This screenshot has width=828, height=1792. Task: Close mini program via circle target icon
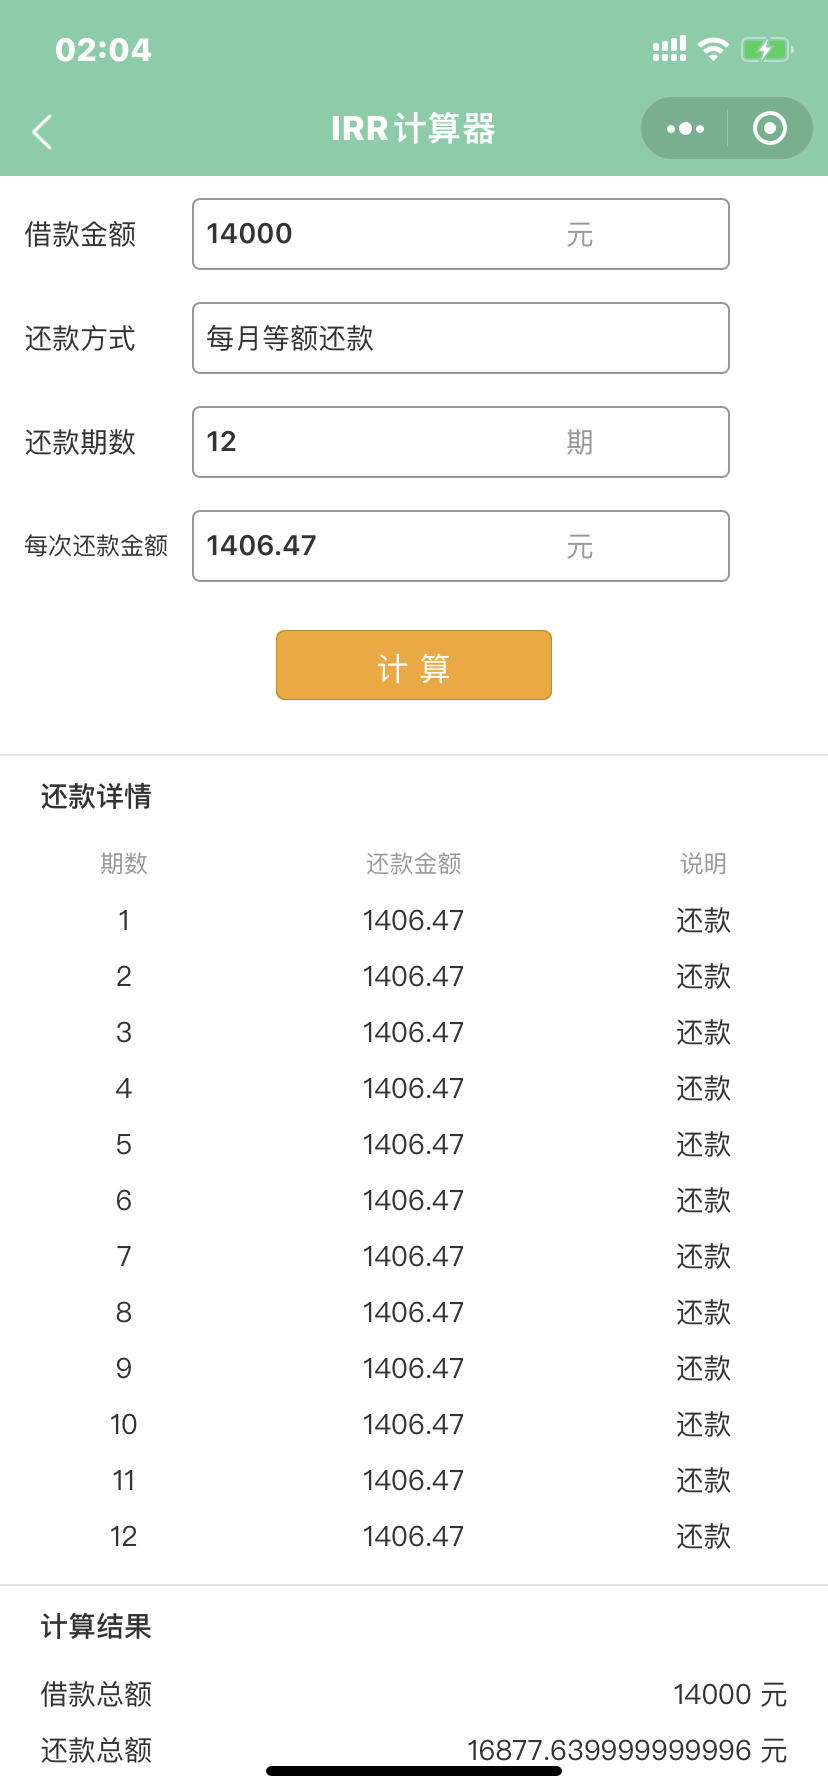click(769, 128)
